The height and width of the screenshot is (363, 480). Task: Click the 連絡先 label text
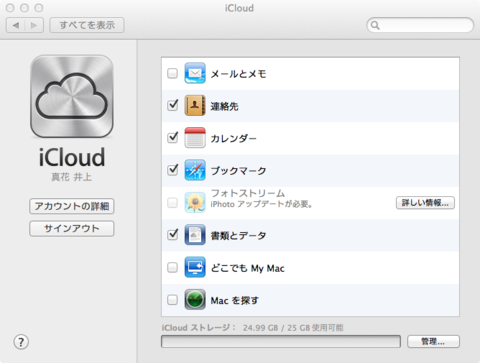224,106
